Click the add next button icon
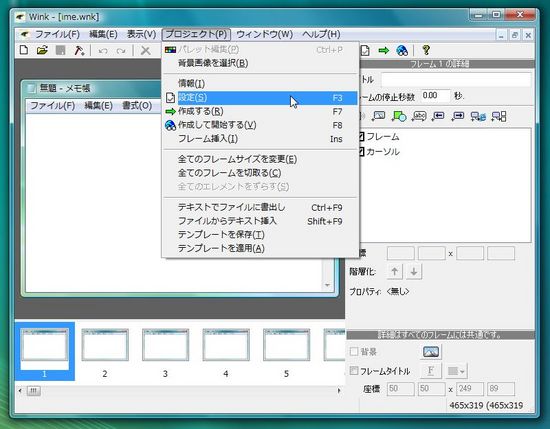The image size is (550, 429). pyautogui.click(x=458, y=116)
